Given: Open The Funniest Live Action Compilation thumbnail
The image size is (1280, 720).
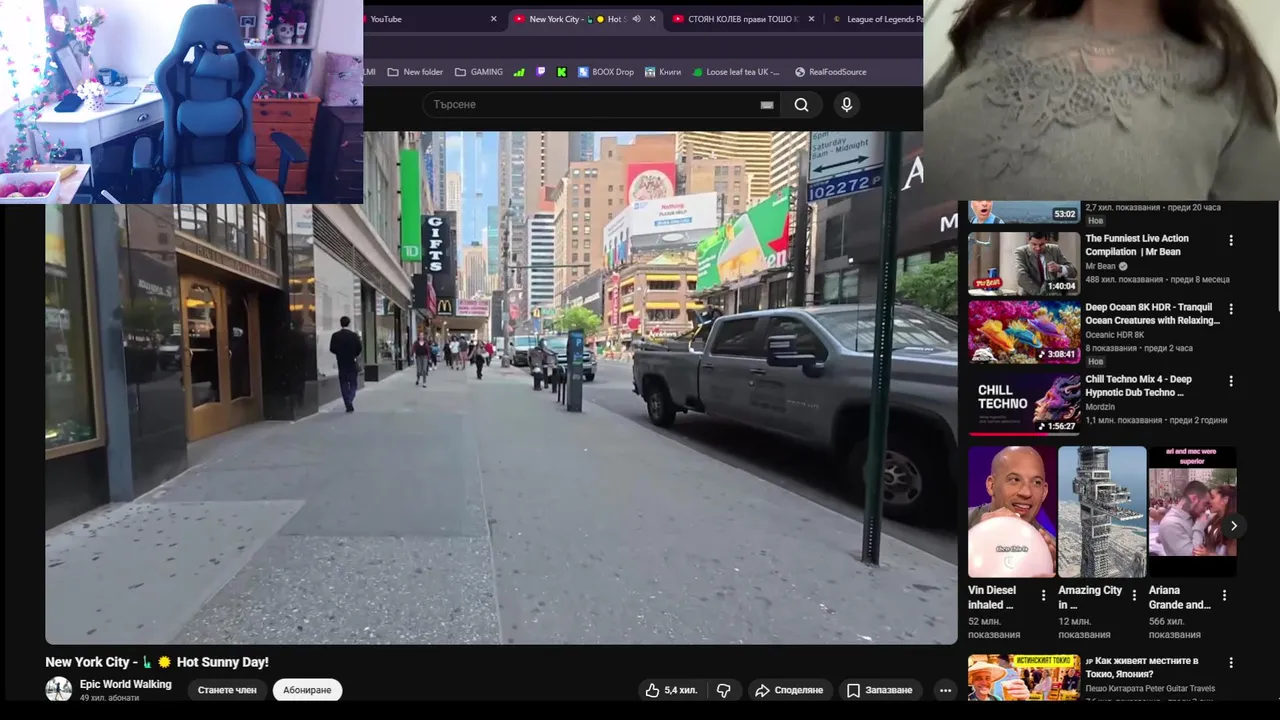Looking at the screenshot, I should point(1024,264).
